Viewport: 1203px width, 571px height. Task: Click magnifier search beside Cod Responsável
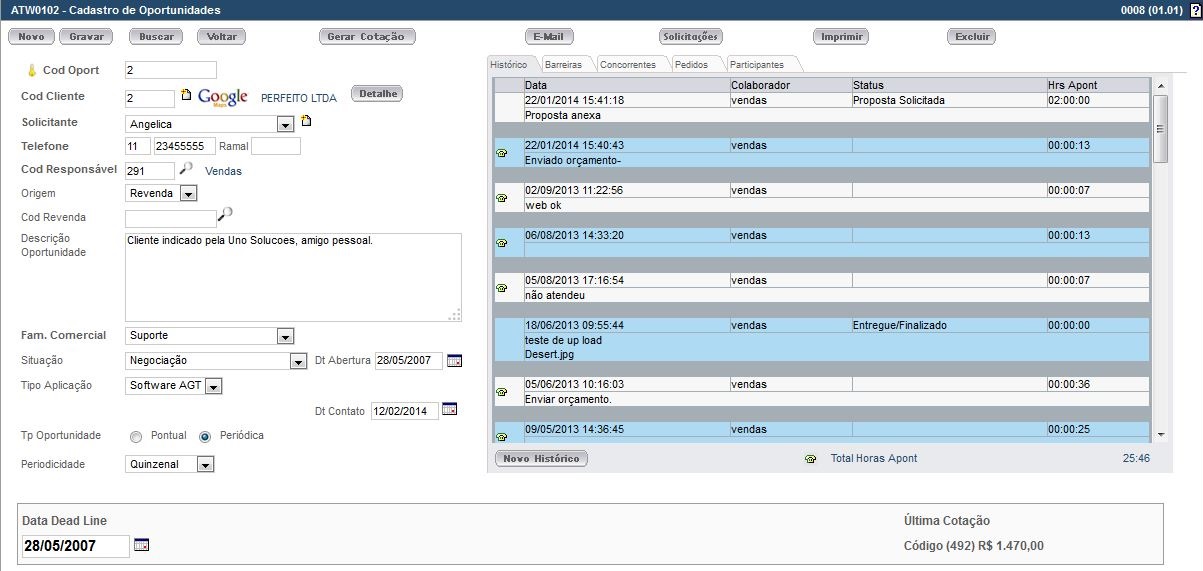(x=186, y=169)
